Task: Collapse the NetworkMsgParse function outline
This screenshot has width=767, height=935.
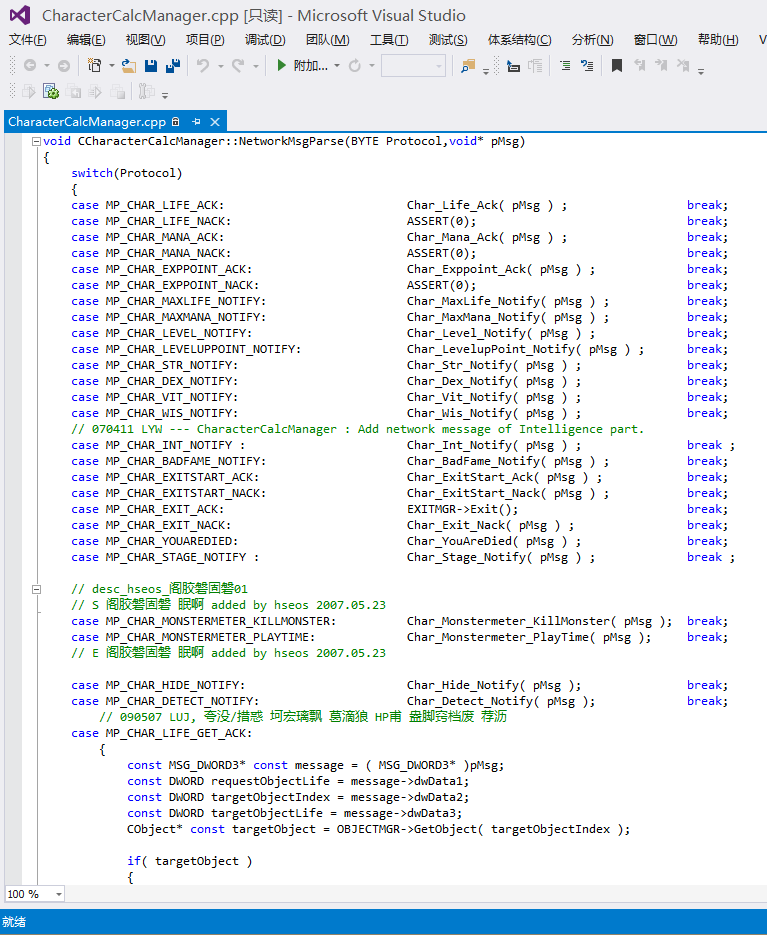Action: 36,141
